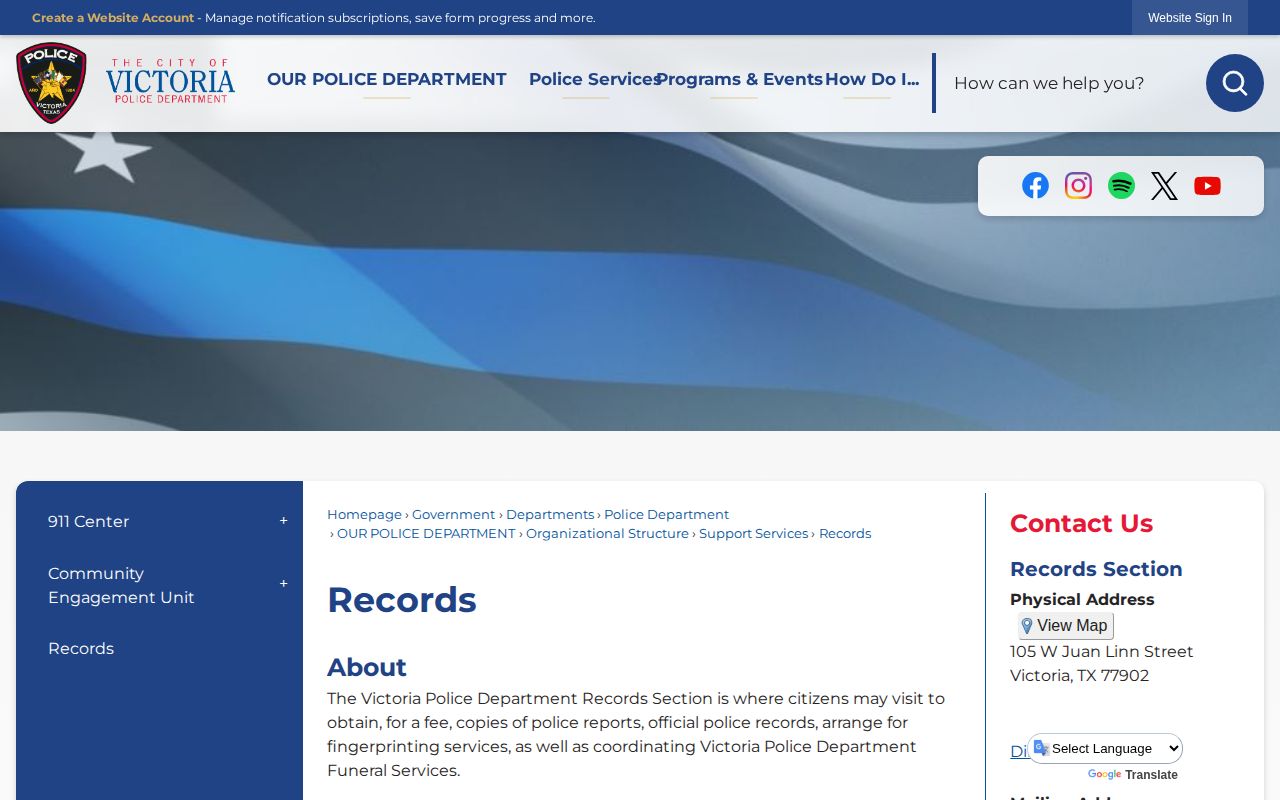
Task: Go to Homepage breadcrumb
Action: (x=364, y=515)
